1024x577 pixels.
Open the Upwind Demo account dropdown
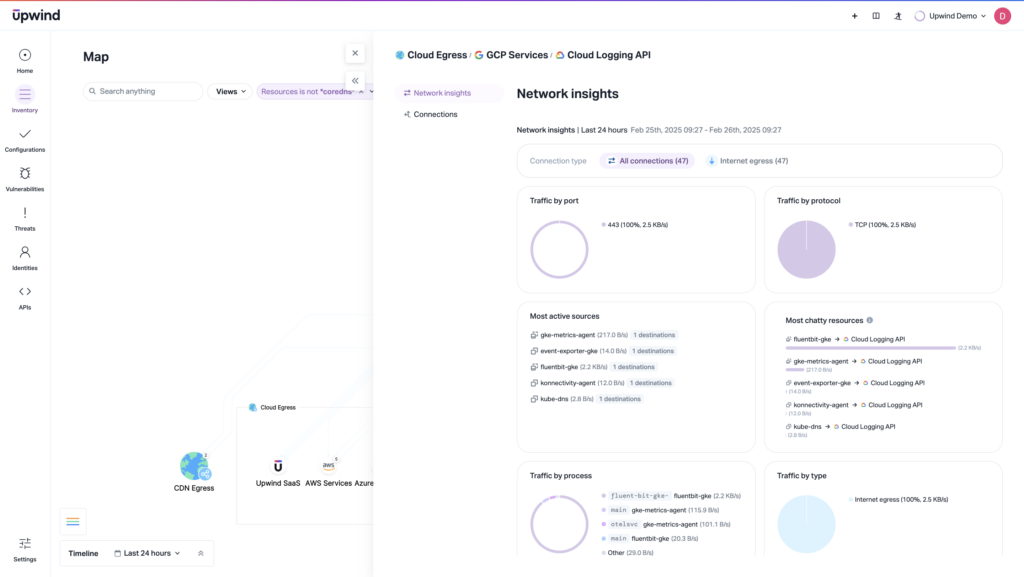click(x=950, y=16)
